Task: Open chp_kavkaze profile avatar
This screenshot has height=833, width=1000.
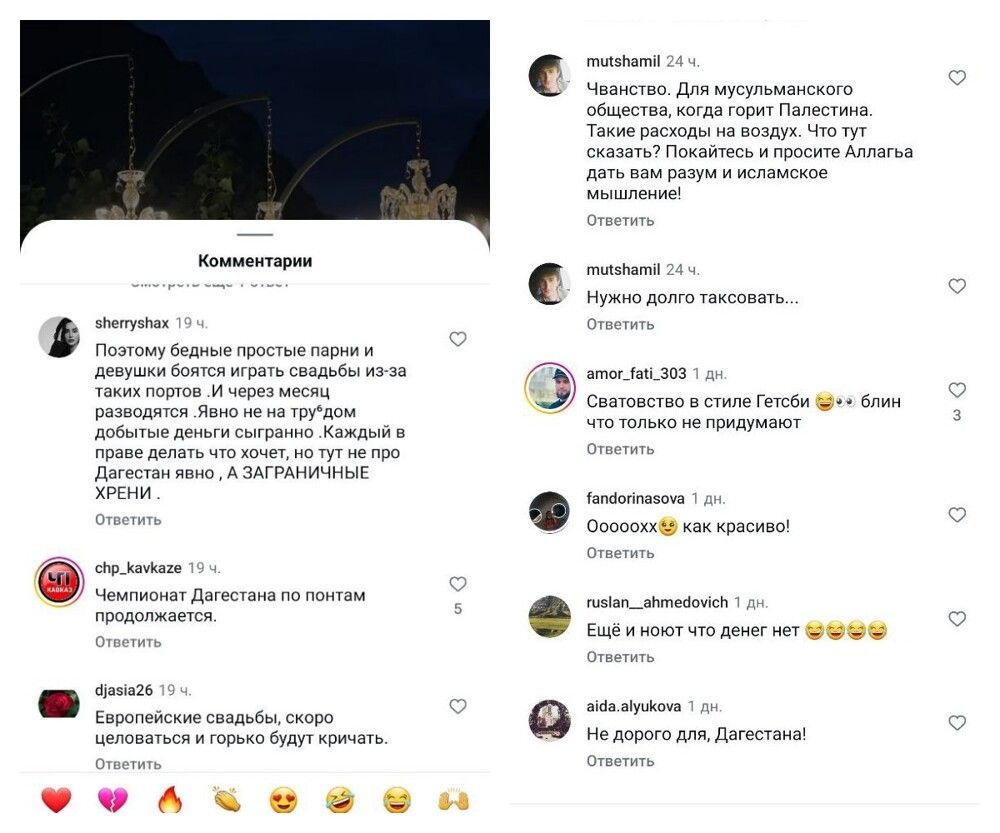Action: pos(59,582)
